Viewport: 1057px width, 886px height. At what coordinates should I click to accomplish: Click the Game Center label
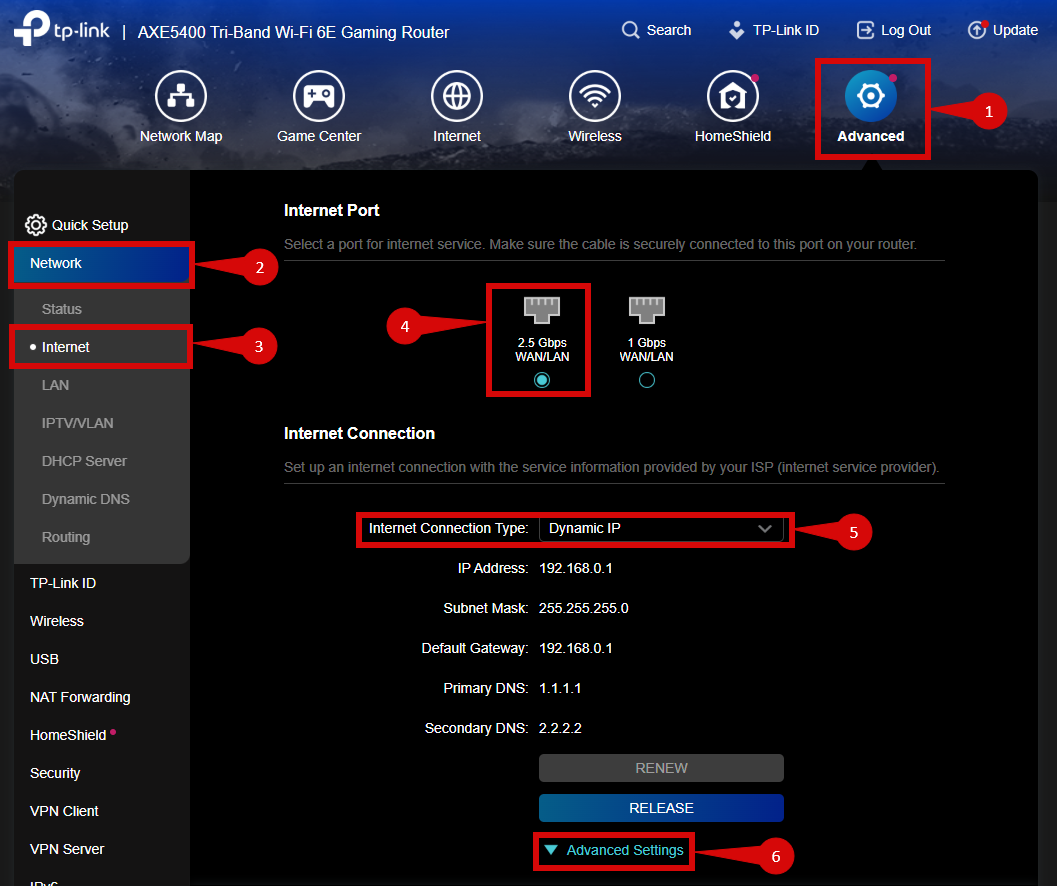319,136
